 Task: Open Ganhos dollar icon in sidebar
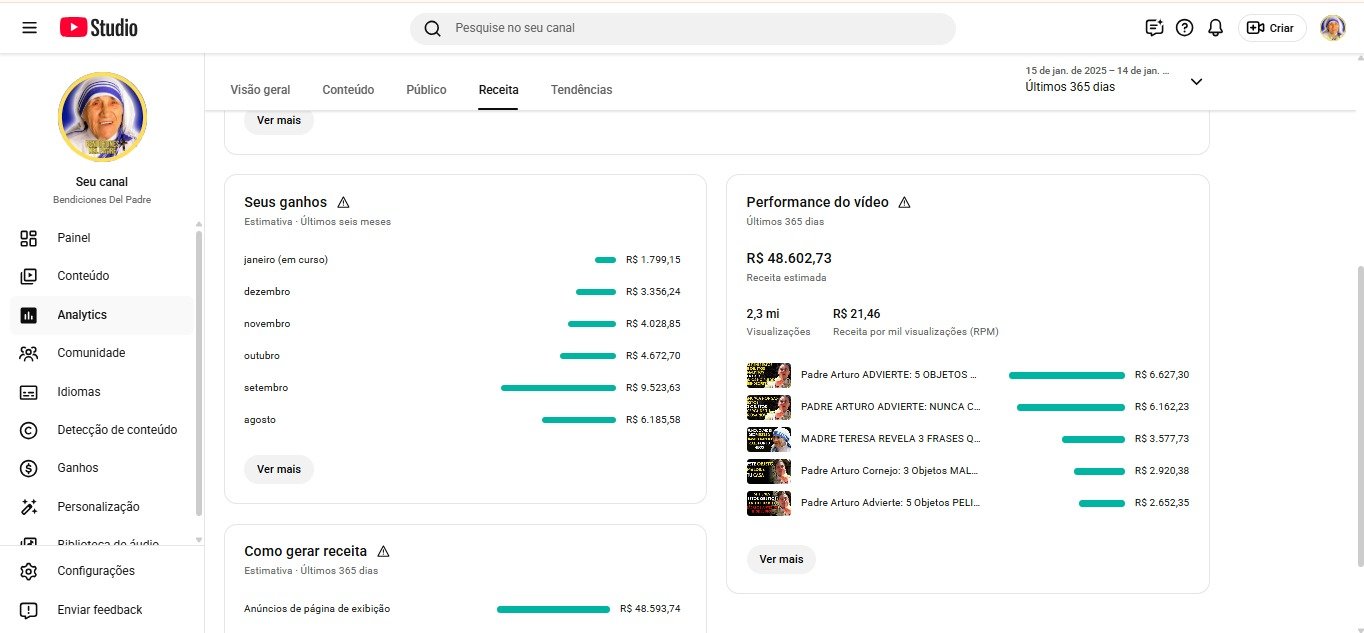(29, 468)
